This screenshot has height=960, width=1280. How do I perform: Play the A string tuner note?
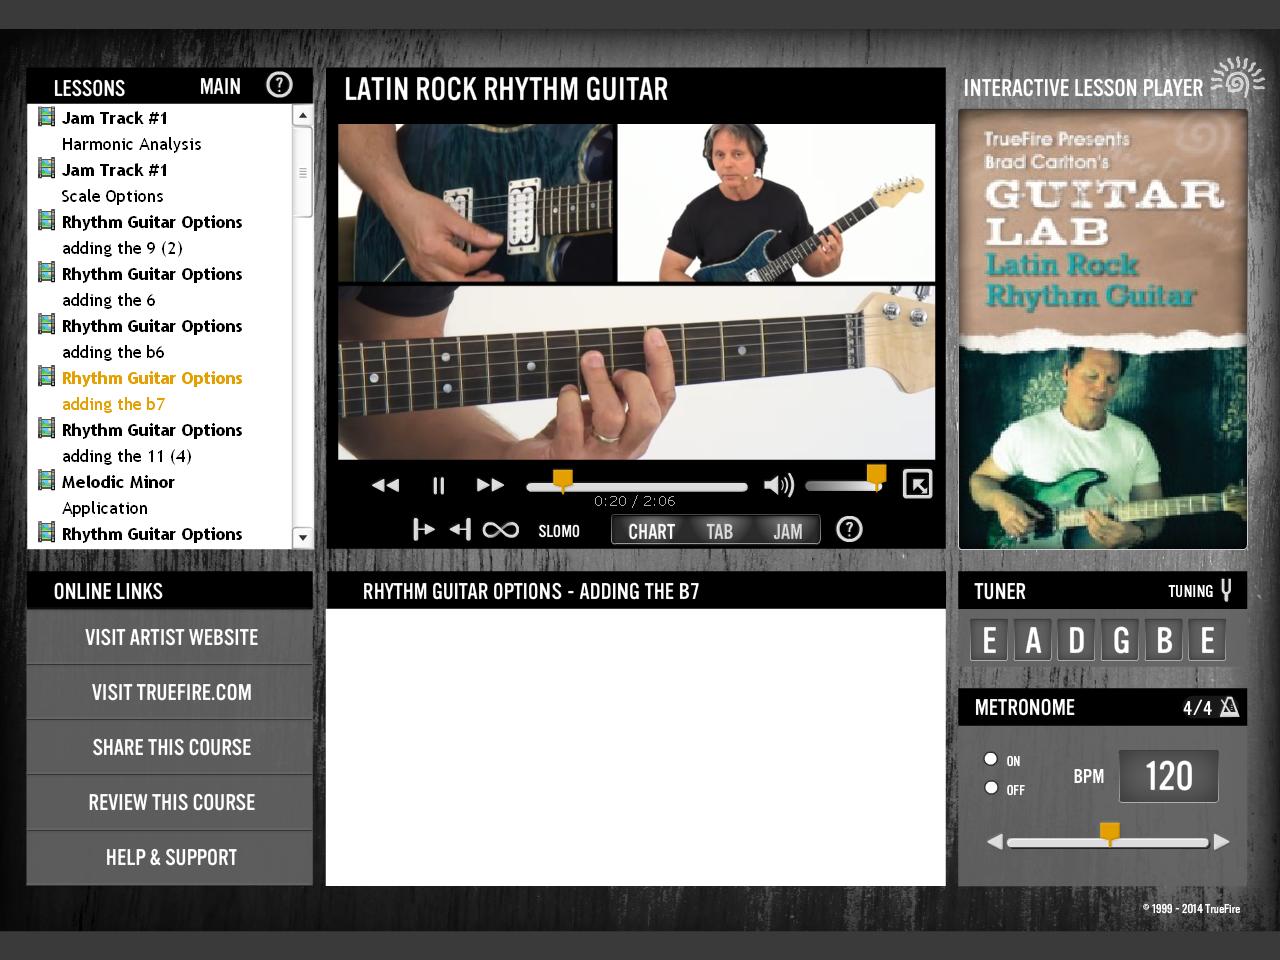[x=1033, y=640]
